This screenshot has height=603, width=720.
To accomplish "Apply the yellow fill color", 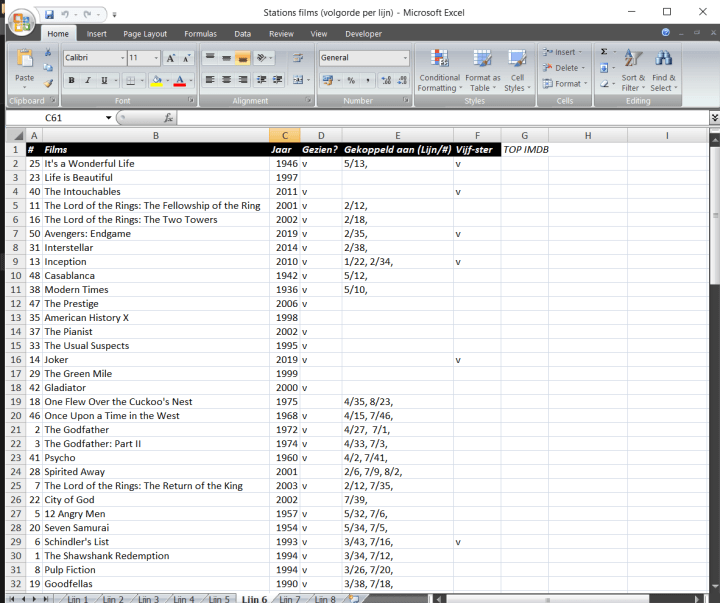I will coord(157,80).
